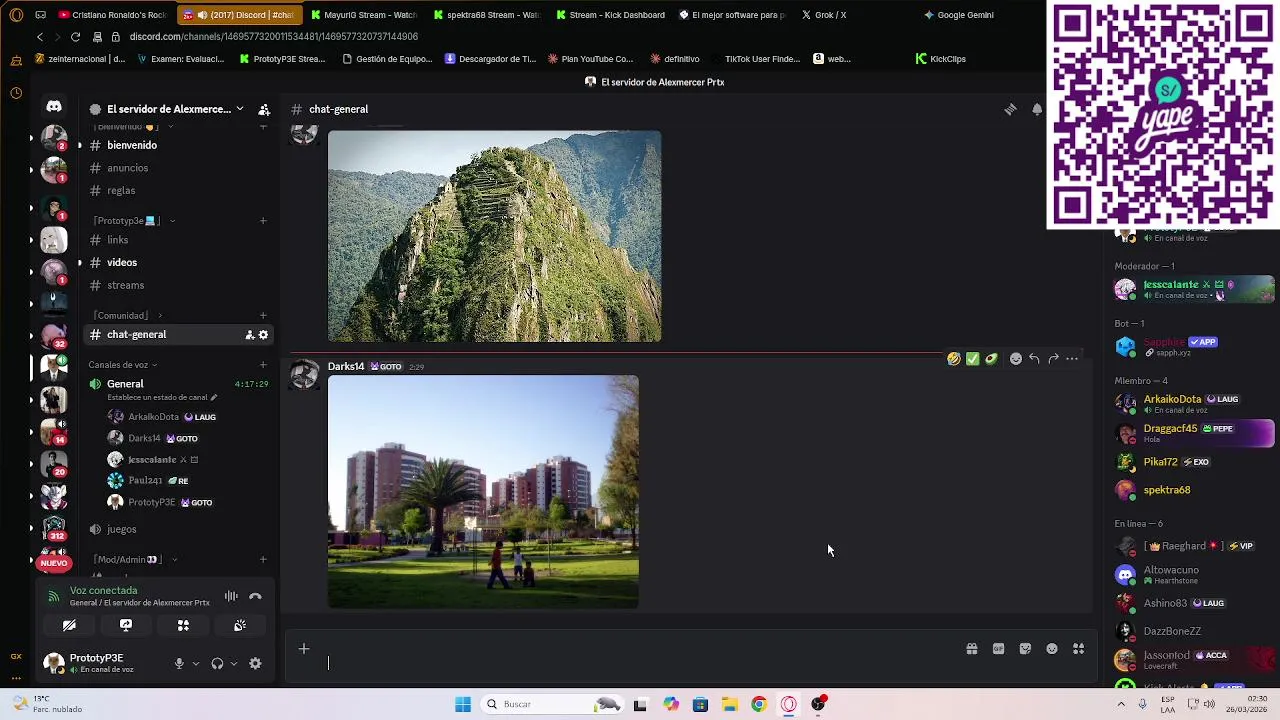Select Paul241 in voice channel list

point(148,481)
